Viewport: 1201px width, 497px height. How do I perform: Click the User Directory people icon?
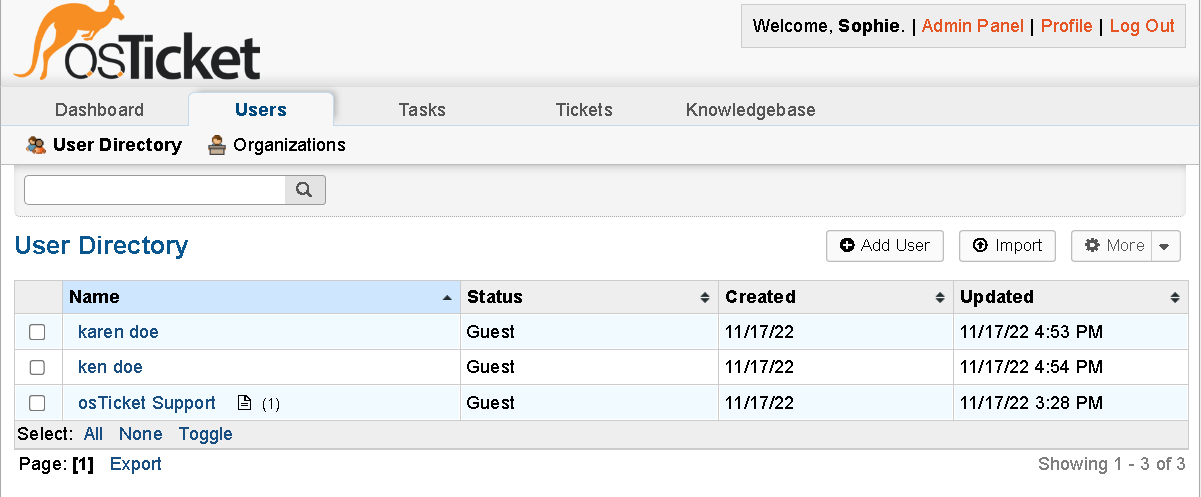[x=36, y=145]
